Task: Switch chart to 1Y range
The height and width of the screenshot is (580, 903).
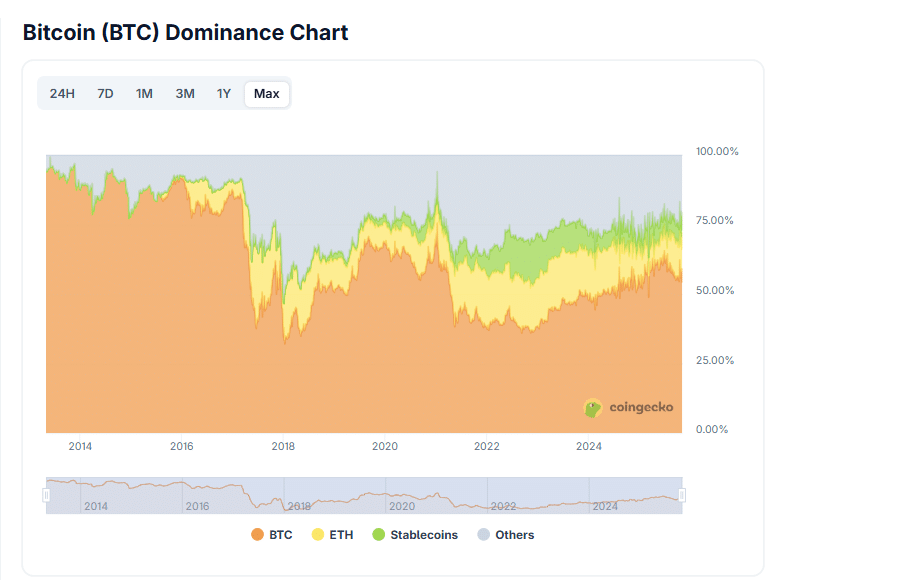Action: click(224, 94)
